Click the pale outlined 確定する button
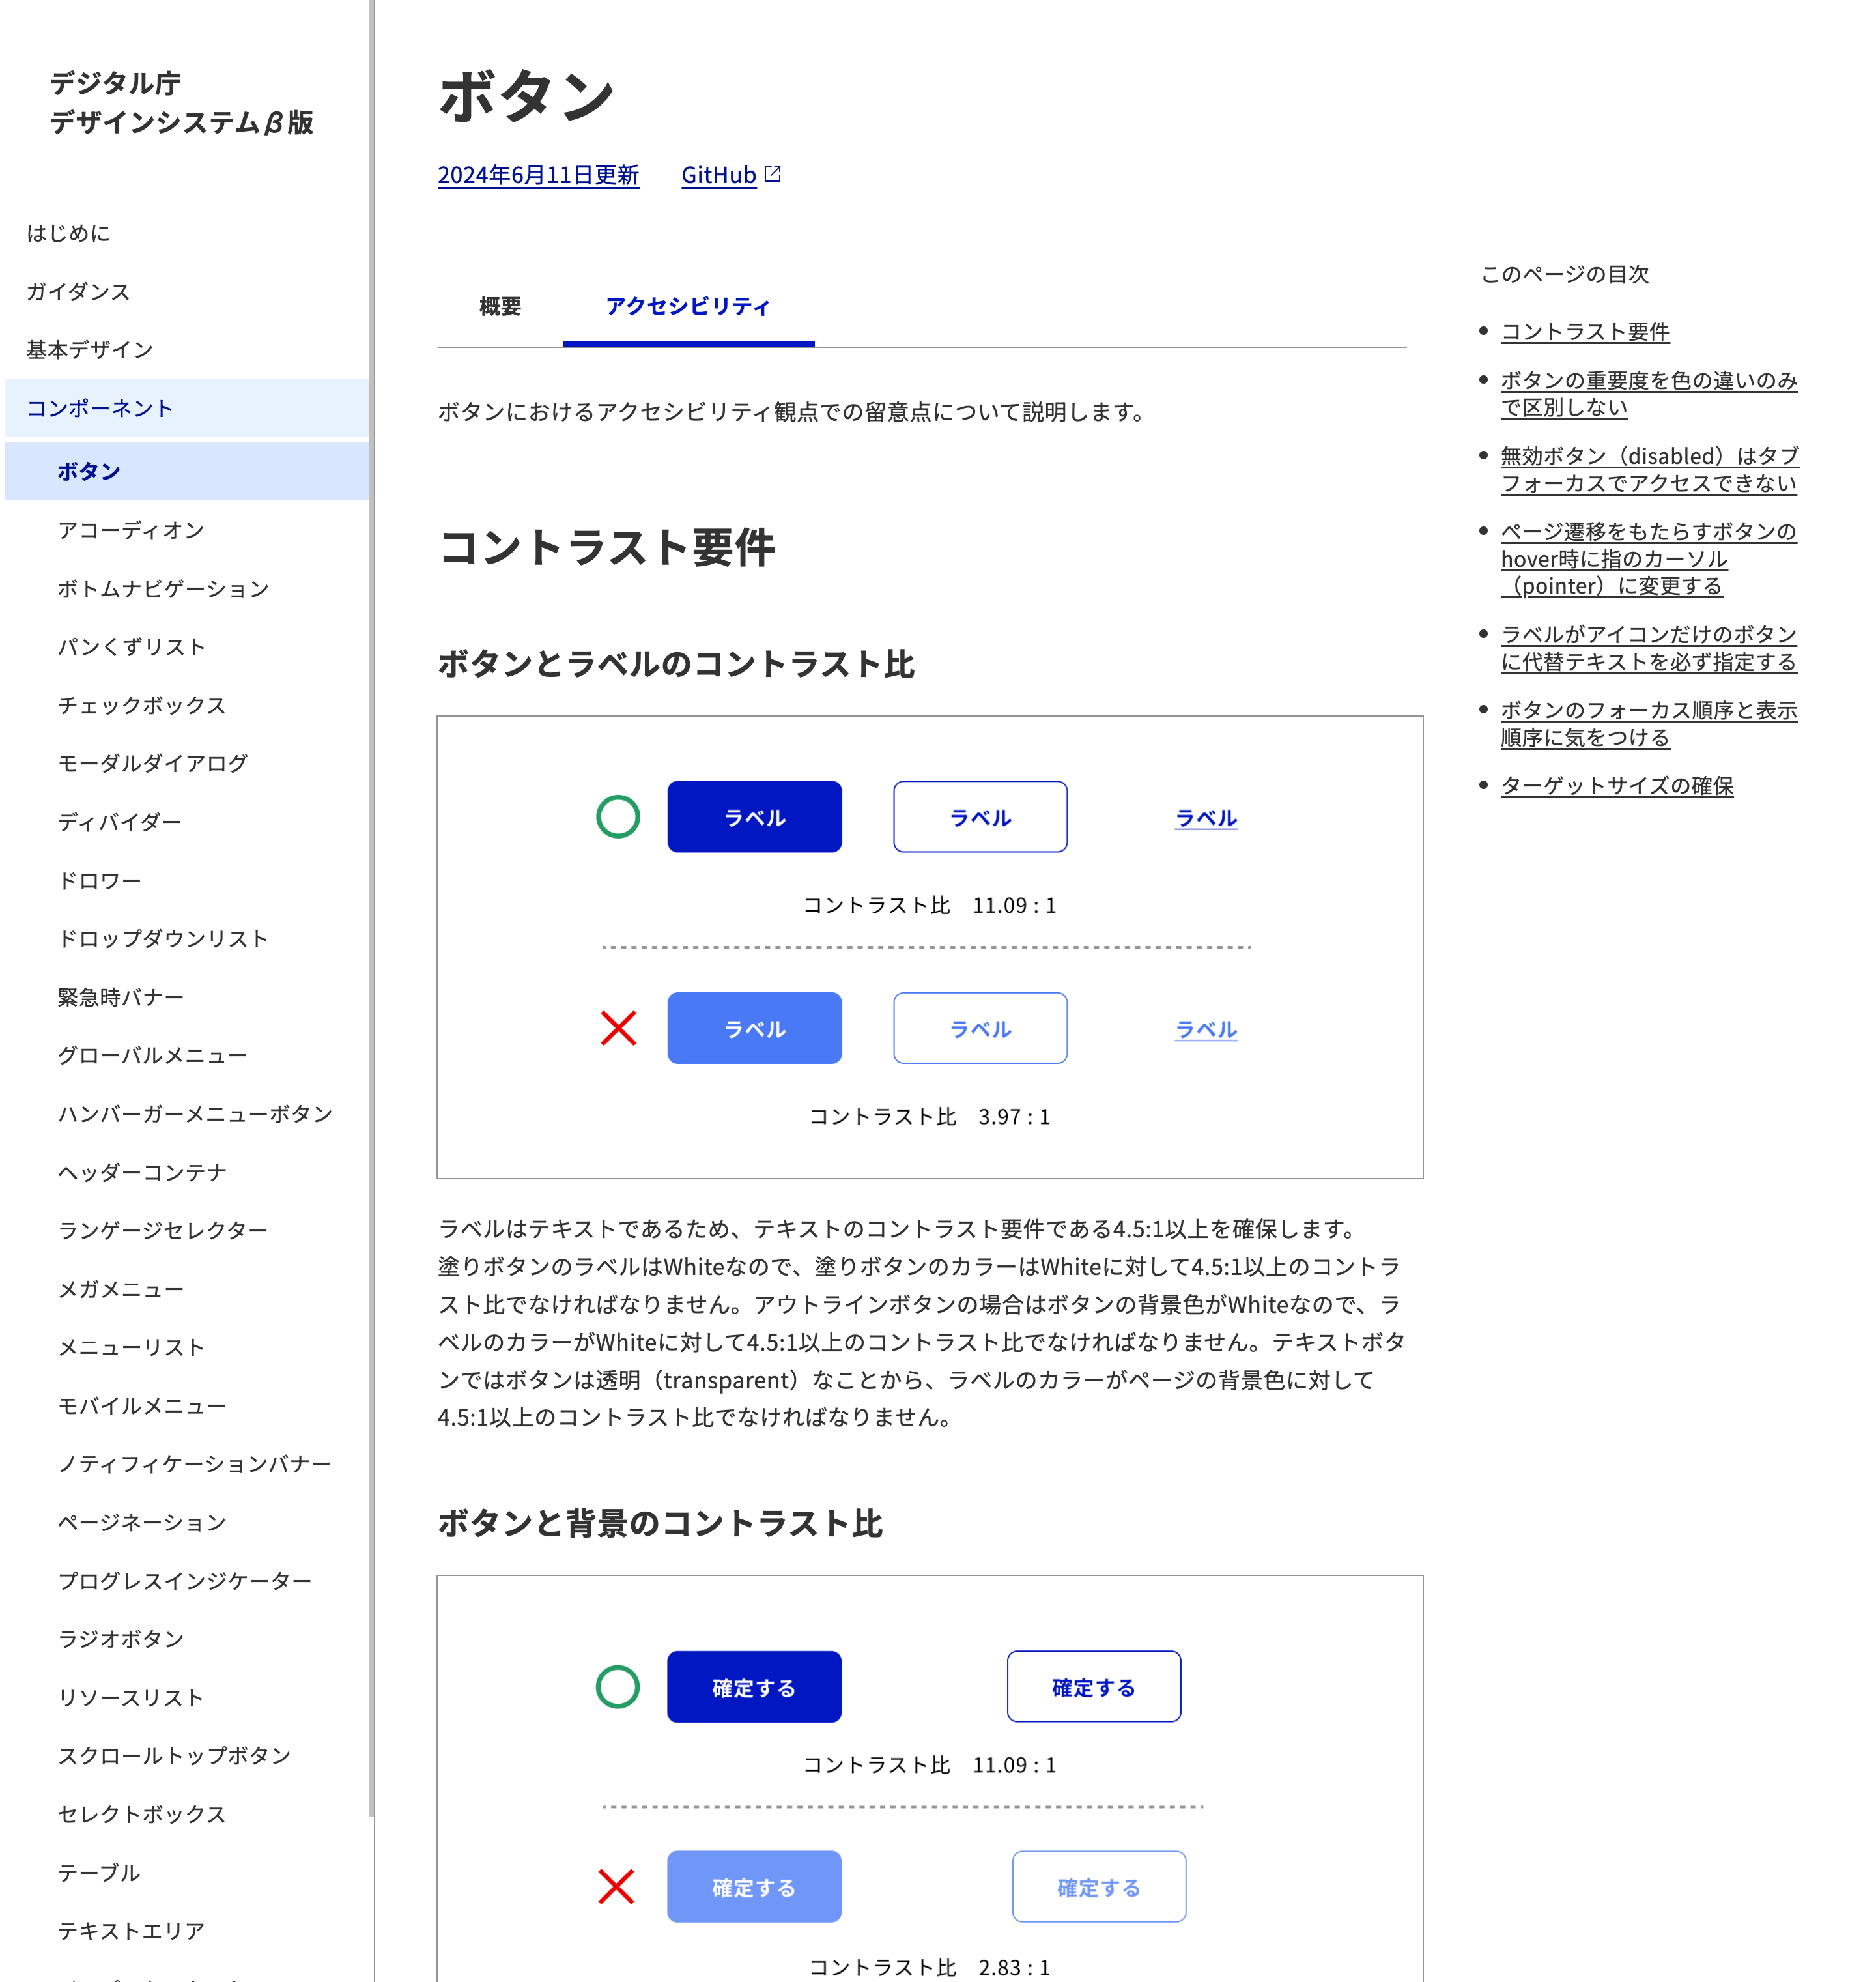 coord(1099,1887)
